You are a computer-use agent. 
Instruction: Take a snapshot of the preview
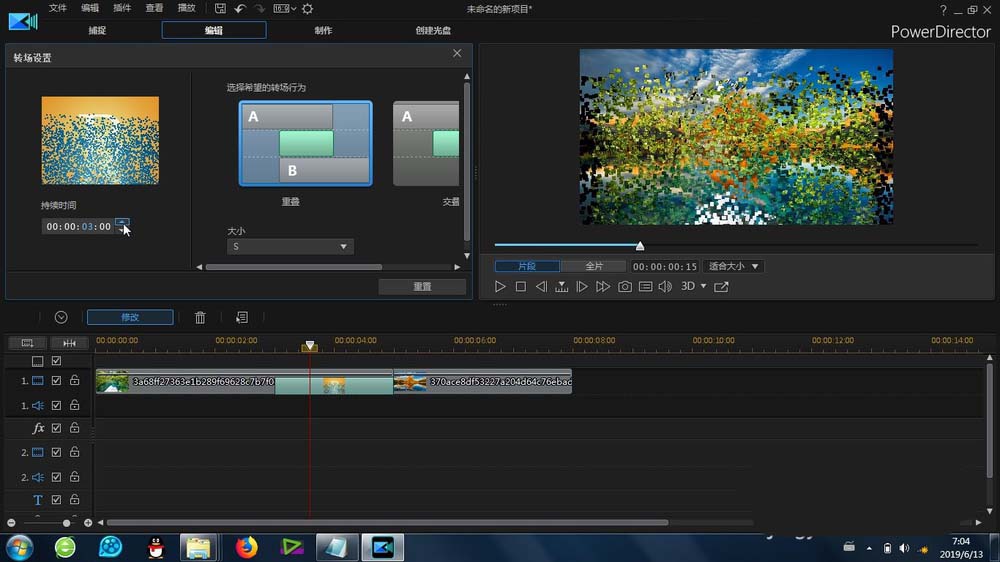click(625, 286)
